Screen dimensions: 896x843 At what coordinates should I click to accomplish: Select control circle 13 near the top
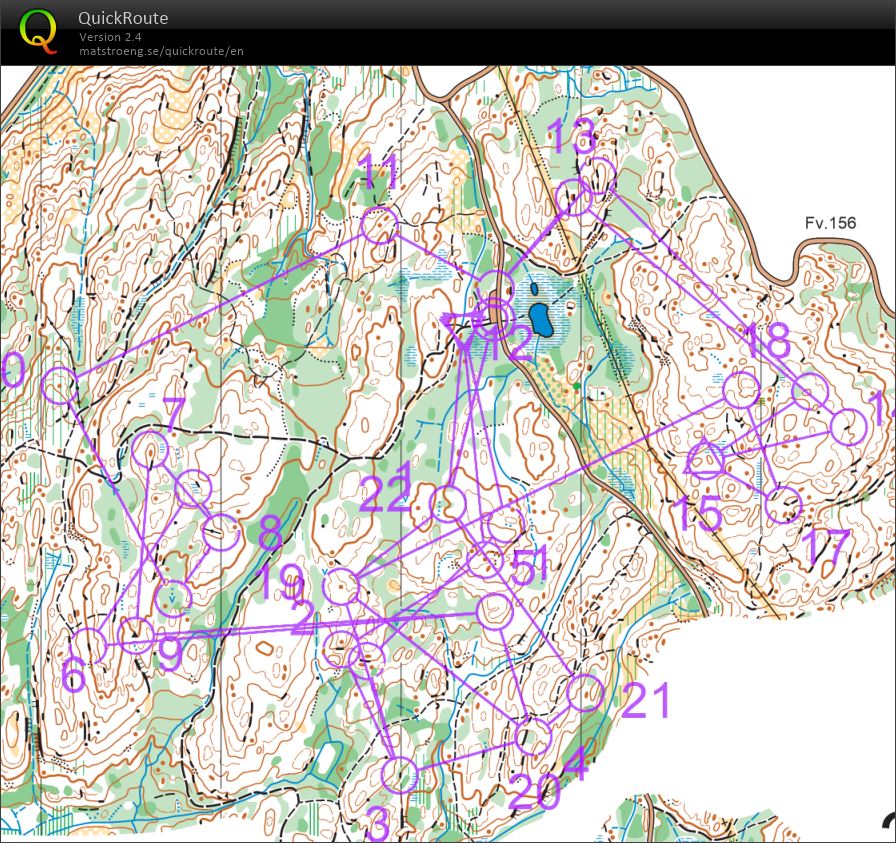tap(574, 197)
